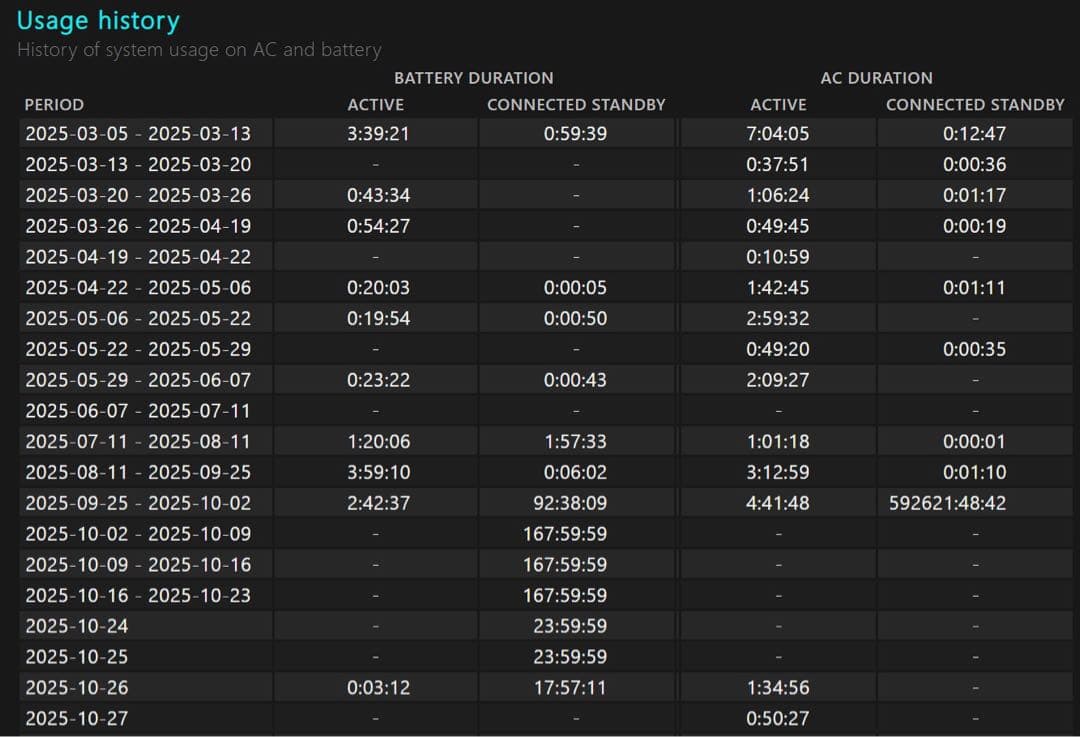Click the battery active value 3:59:10

[378, 472]
